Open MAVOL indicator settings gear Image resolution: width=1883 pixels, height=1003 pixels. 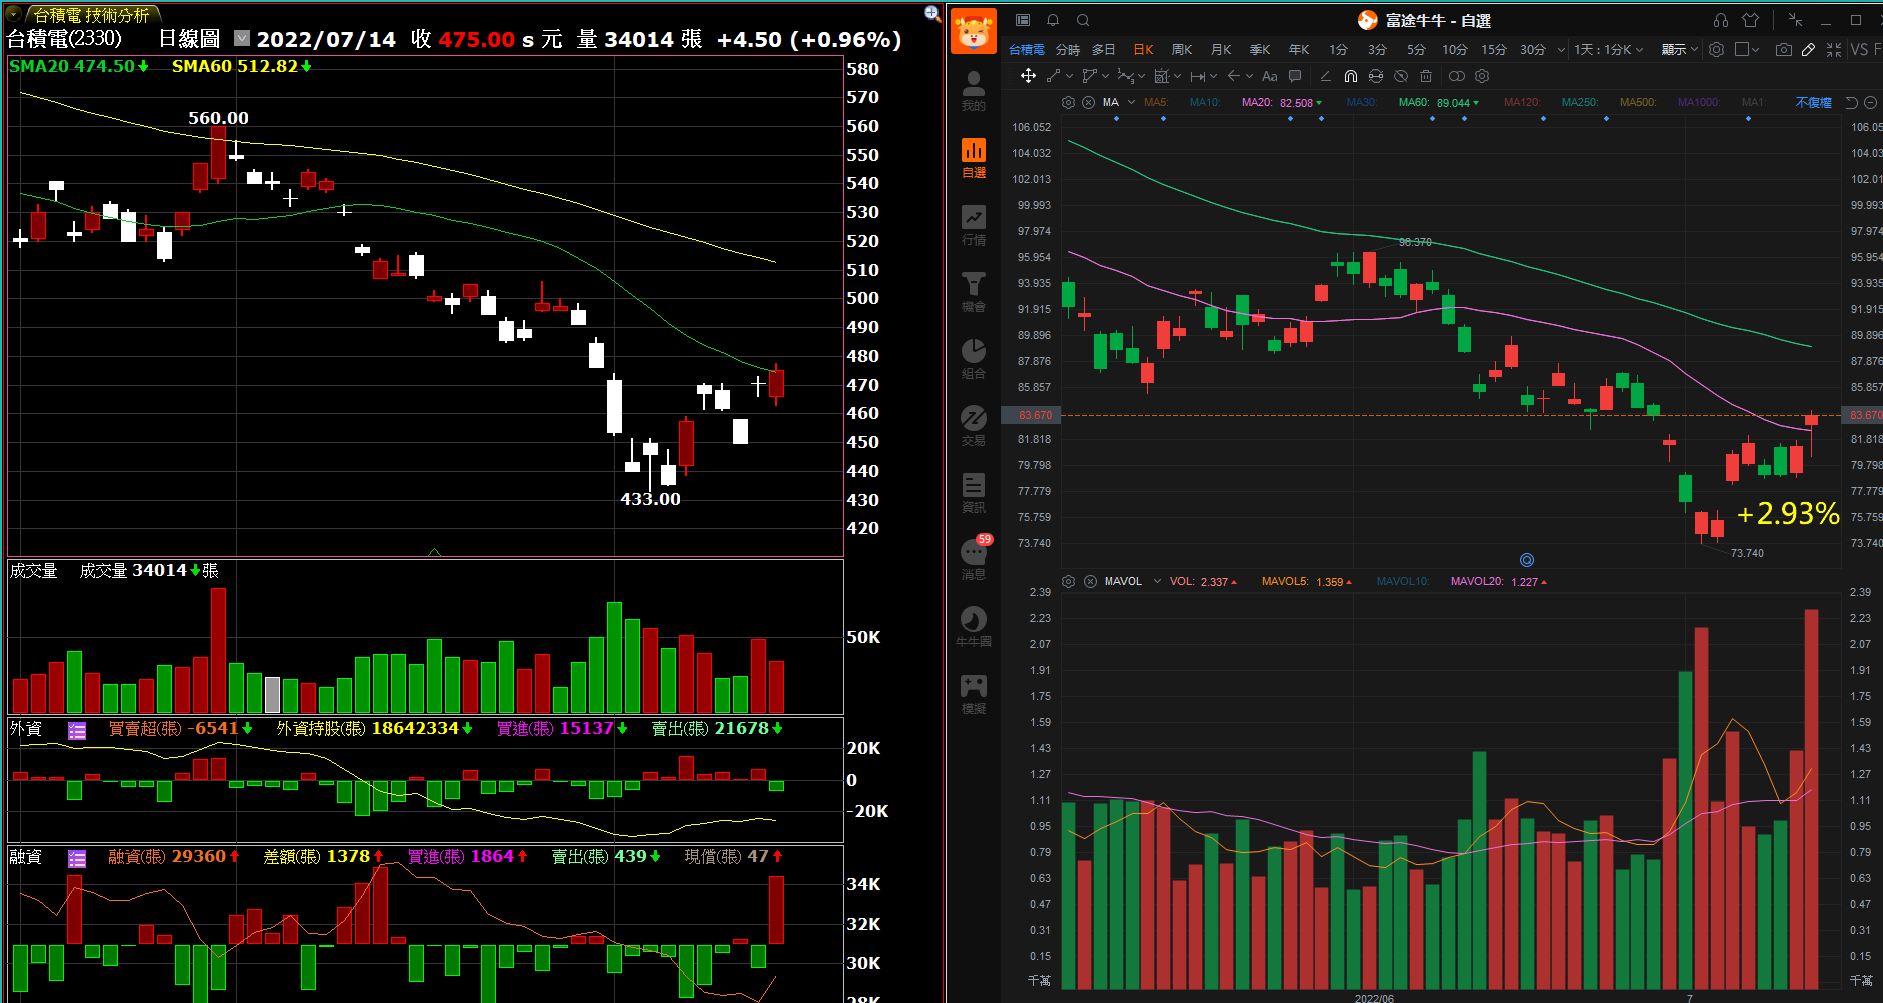coord(1068,581)
